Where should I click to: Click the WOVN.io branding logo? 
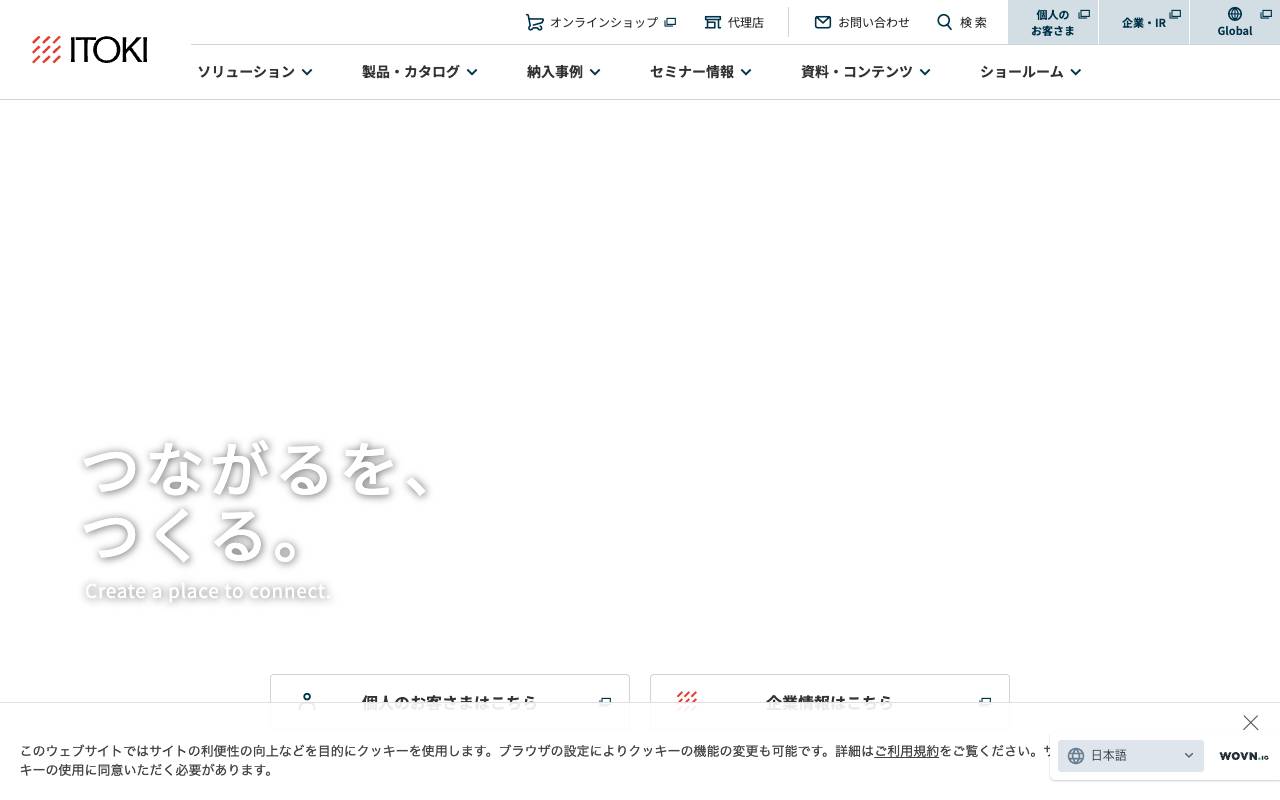click(1243, 756)
